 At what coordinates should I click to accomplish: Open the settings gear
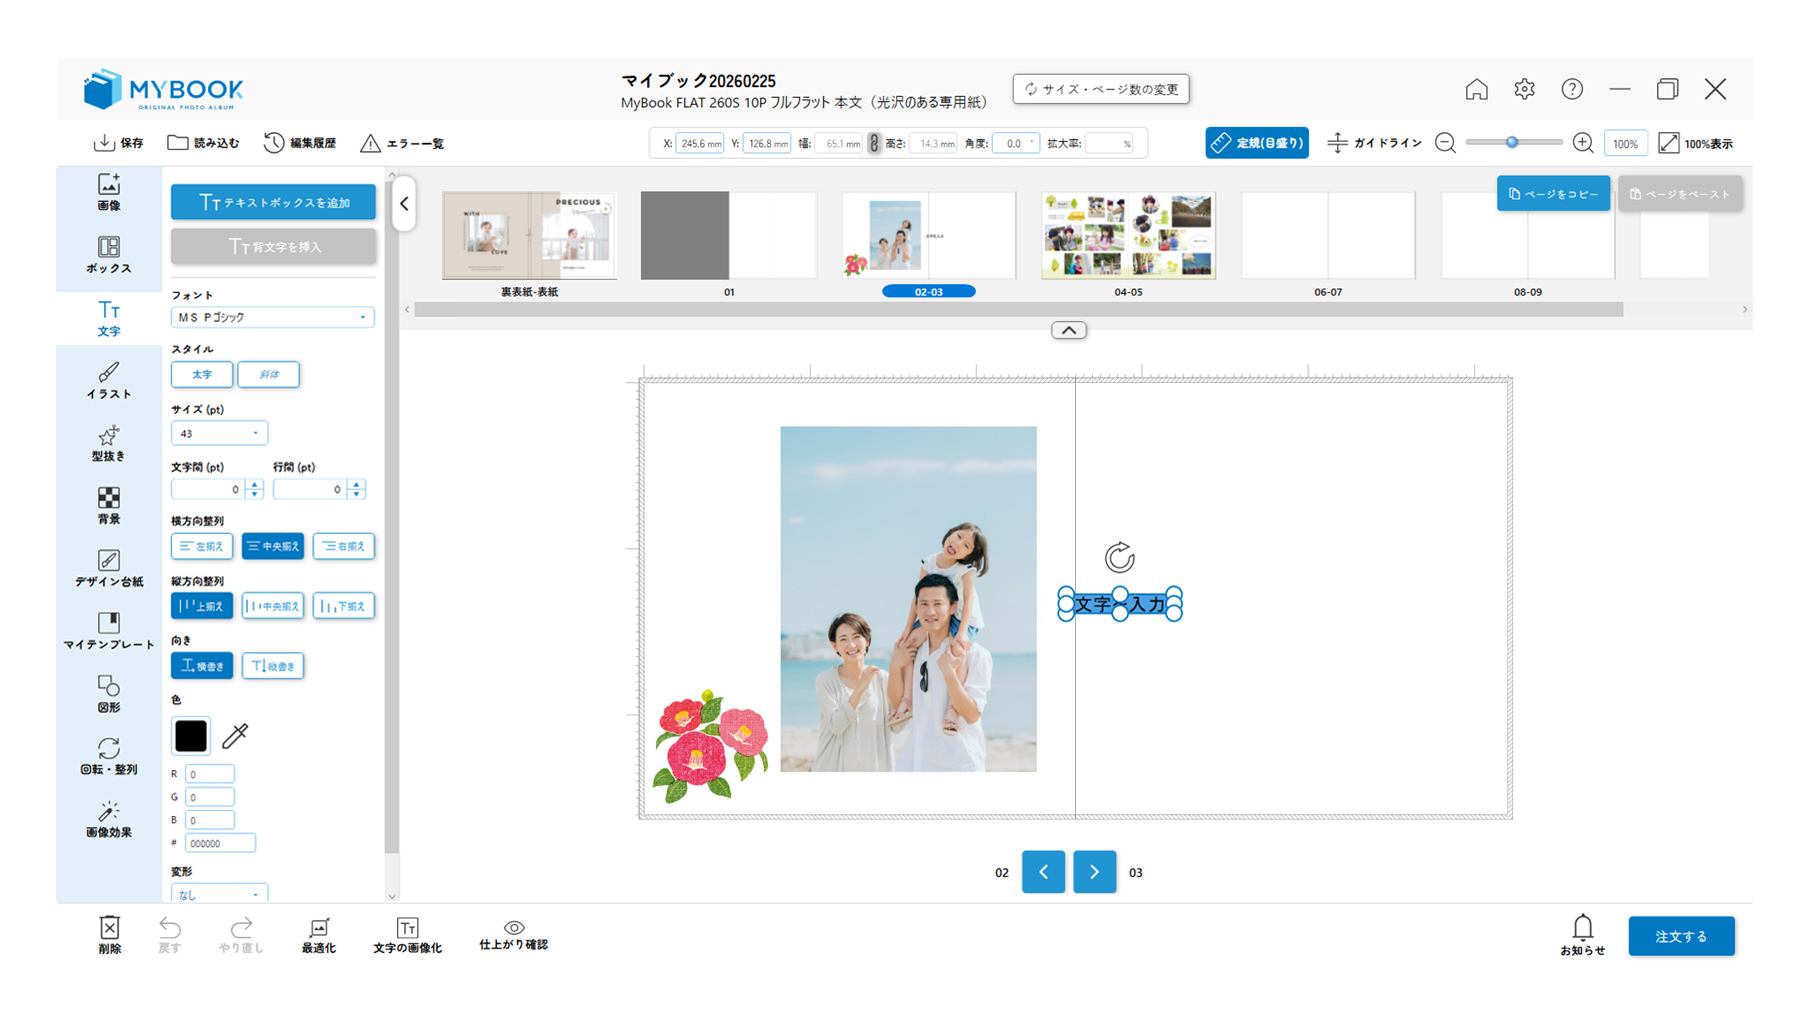[x=1524, y=89]
